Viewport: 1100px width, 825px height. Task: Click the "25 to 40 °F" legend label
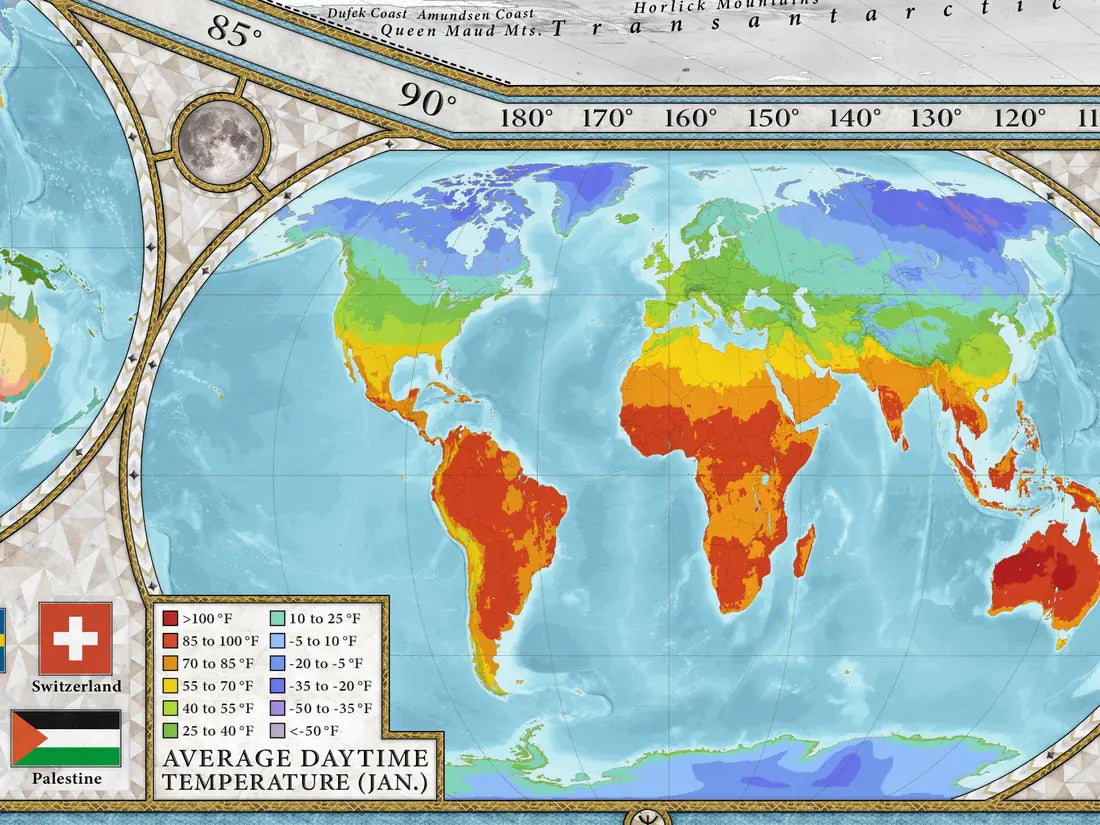point(218,731)
